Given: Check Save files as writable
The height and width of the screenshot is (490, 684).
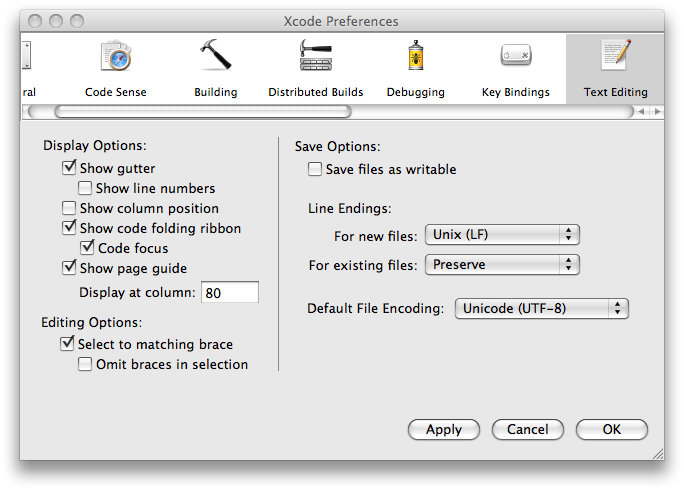Looking at the screenshot, I should pyautogui.click(x=315, y=169).
